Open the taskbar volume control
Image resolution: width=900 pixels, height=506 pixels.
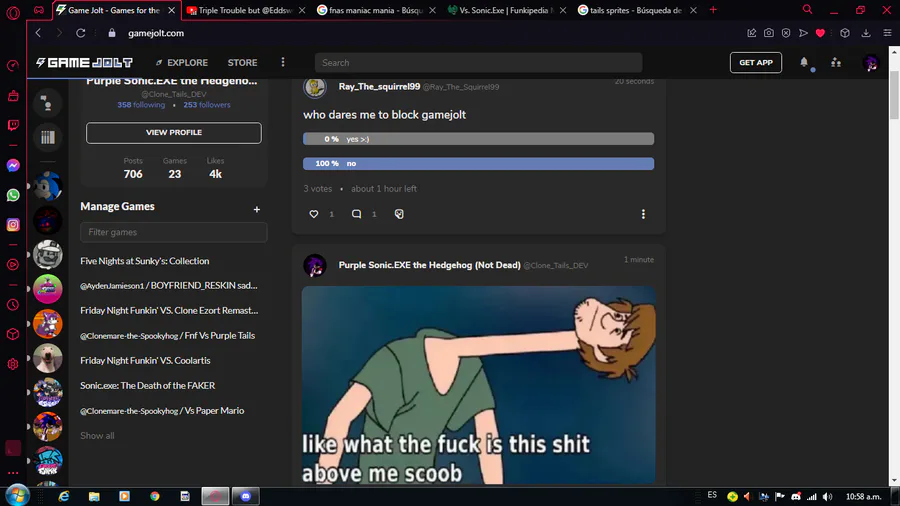point(827,497)
